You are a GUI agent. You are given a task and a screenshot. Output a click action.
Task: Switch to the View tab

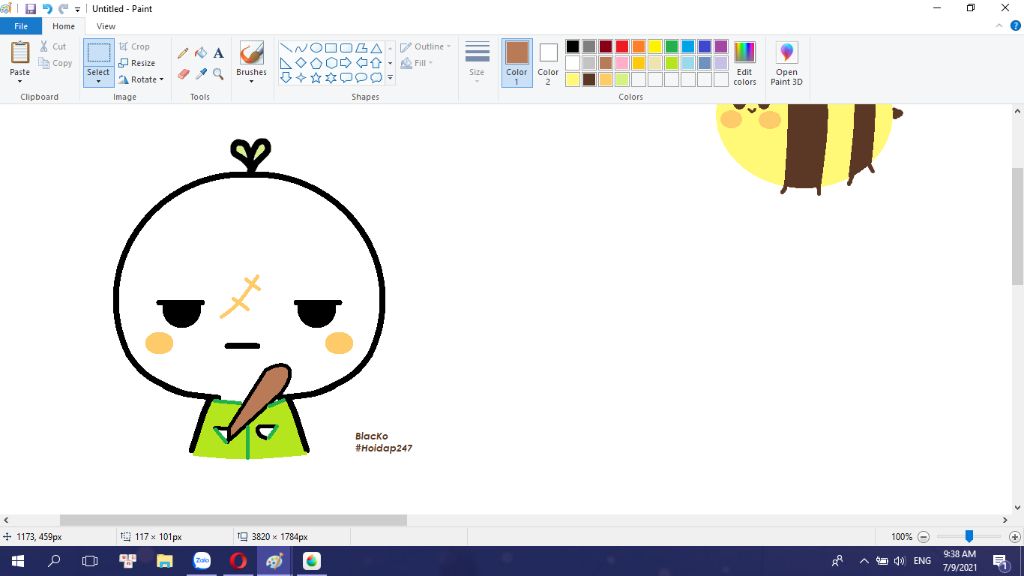[106, 26]
